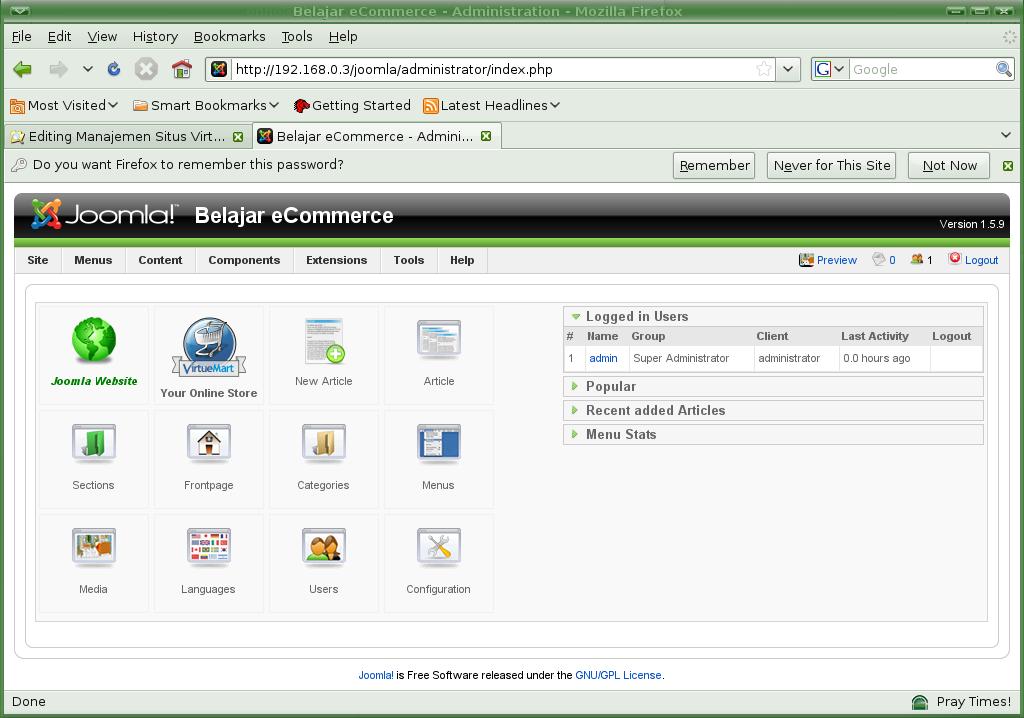This screenshot has height=718, width=1024.
Task: Click the Logout link
Action: pyautogui.click(x=980, y=260)
